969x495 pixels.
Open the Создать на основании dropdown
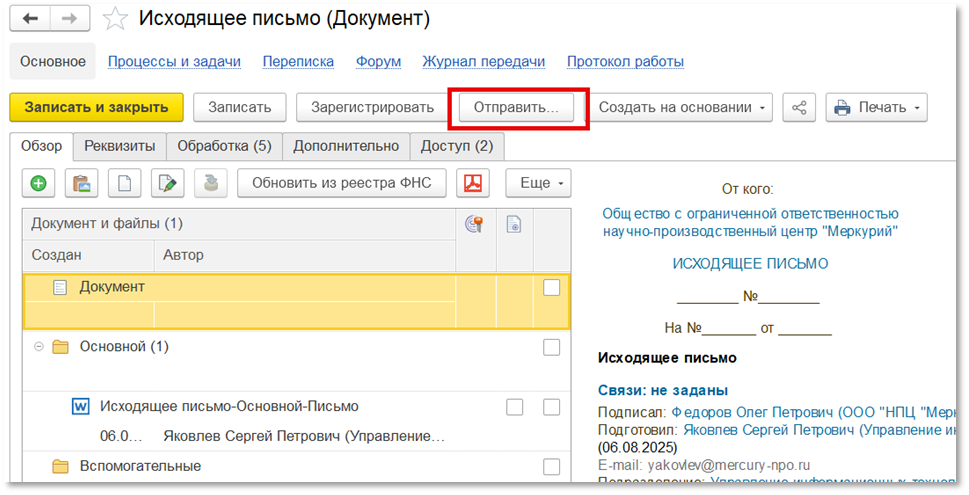click(x=682, y=108)
